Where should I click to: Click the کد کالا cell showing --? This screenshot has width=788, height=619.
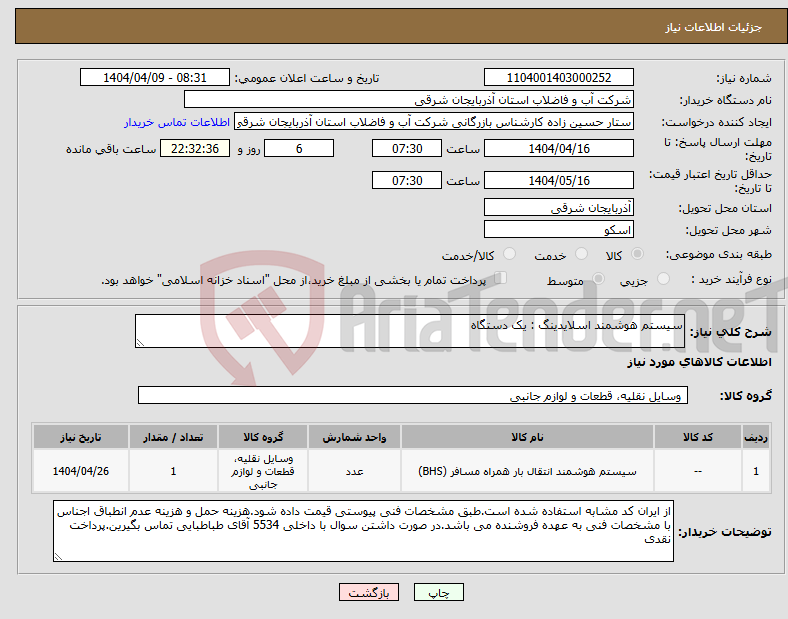click(698, 471)
